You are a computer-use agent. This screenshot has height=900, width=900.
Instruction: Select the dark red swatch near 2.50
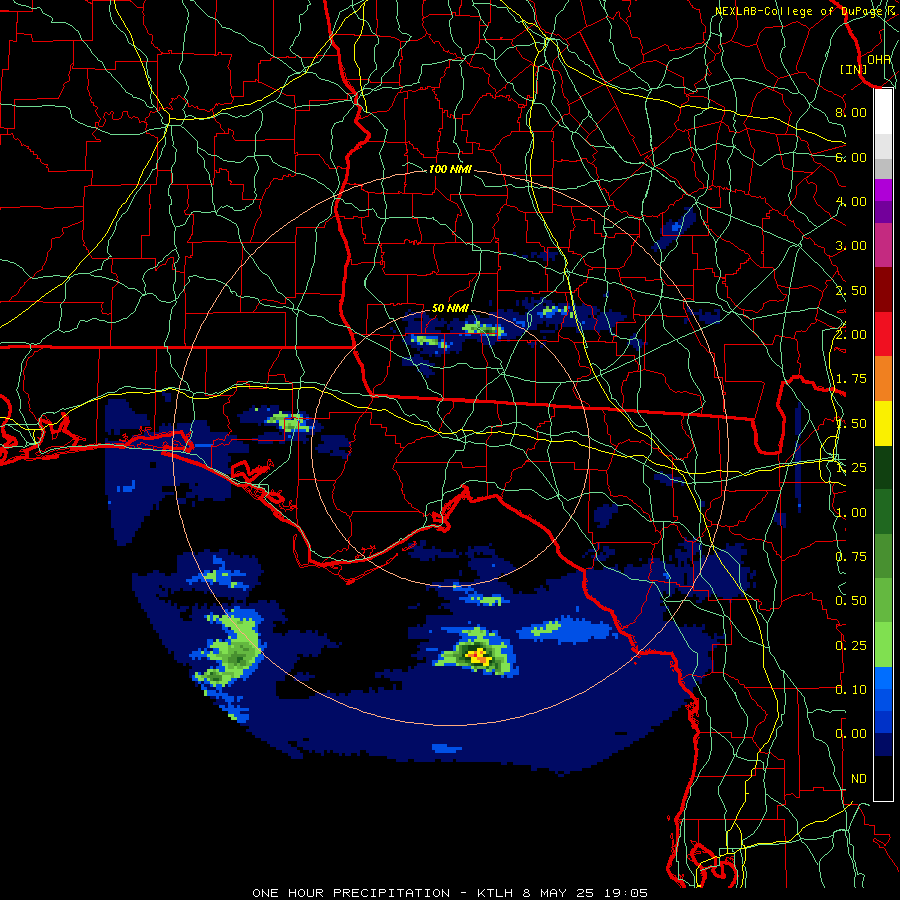[x=883, y=290]
